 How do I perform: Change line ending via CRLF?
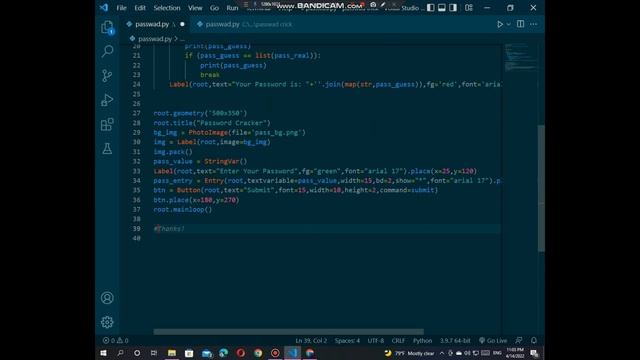click(x=398, y=340)
